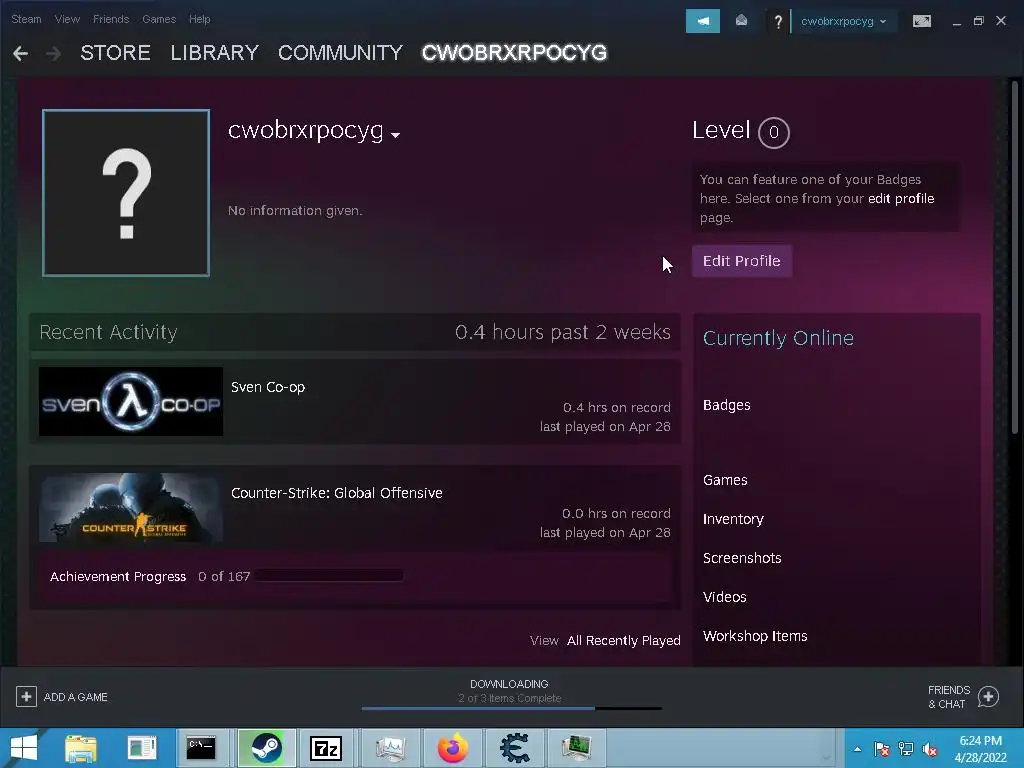Click the muted volume tray icon
This screenshot has height=768, width=1024.
[930, 749]
